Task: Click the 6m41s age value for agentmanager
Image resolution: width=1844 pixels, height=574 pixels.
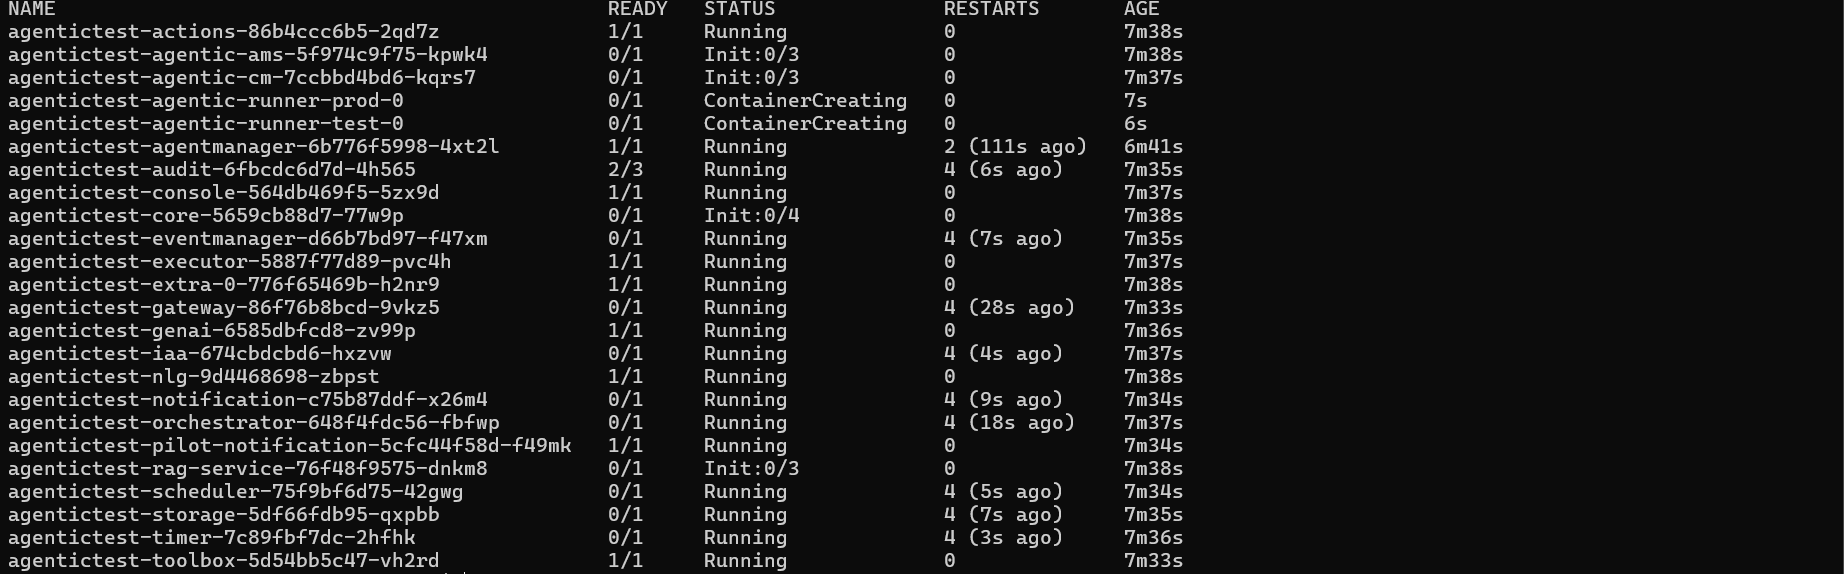Action: coord(1153,147)
